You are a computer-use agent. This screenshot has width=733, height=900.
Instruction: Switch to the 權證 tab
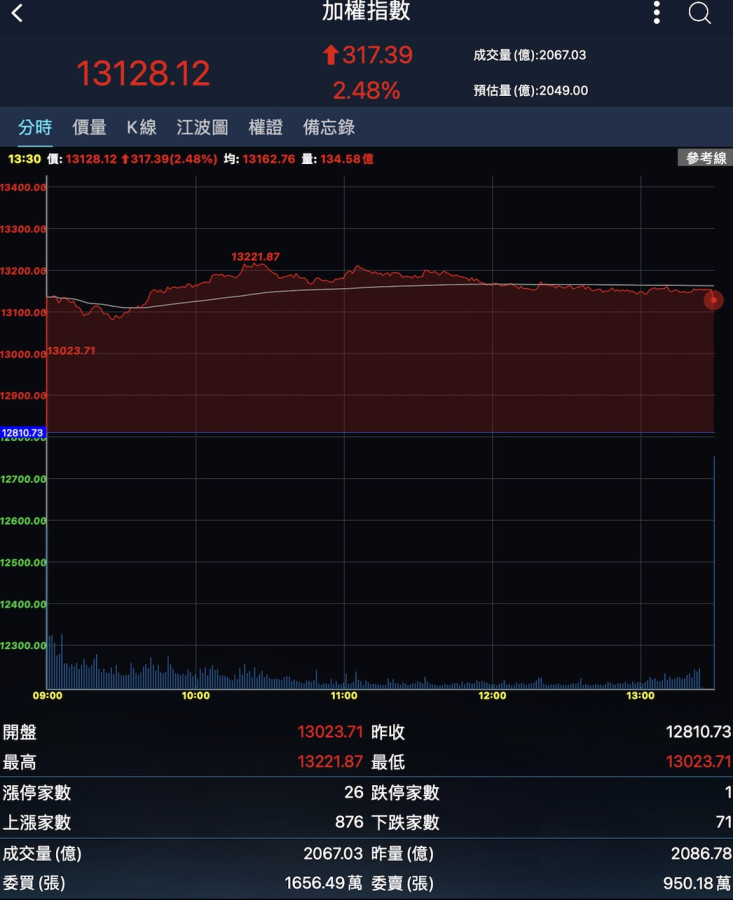tap(266, 127)
